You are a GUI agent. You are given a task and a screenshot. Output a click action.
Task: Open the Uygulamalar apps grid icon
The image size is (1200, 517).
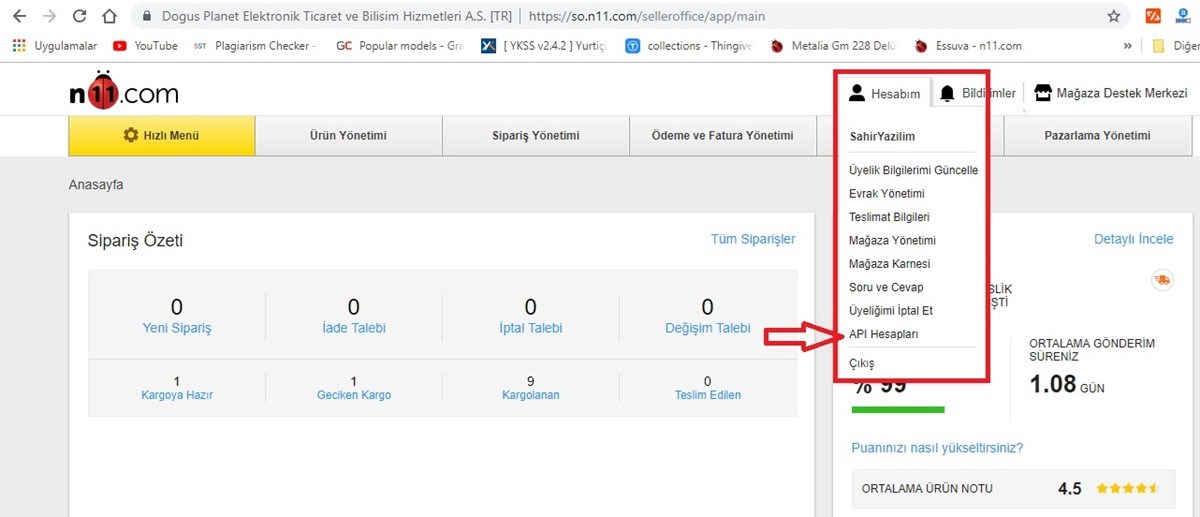(19, 45)
